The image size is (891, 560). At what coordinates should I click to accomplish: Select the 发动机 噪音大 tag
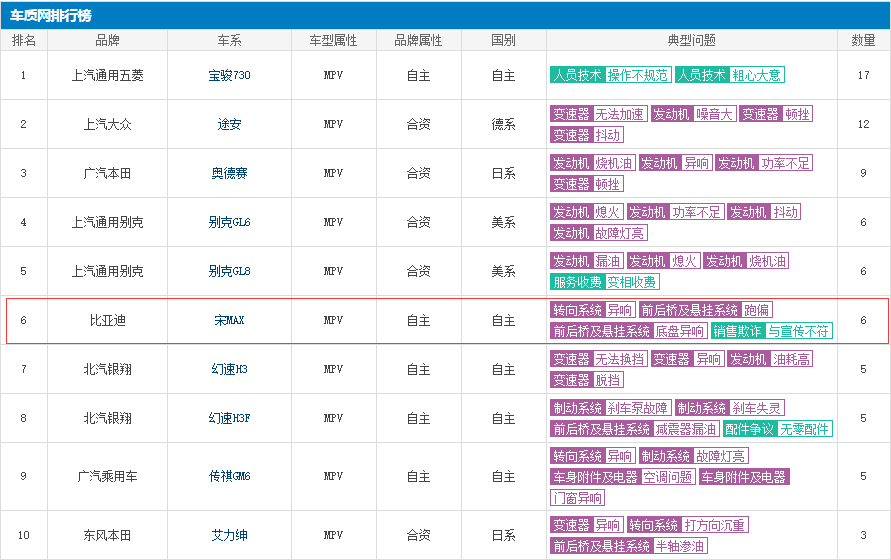pyautogui.click(x=693, y=114)
